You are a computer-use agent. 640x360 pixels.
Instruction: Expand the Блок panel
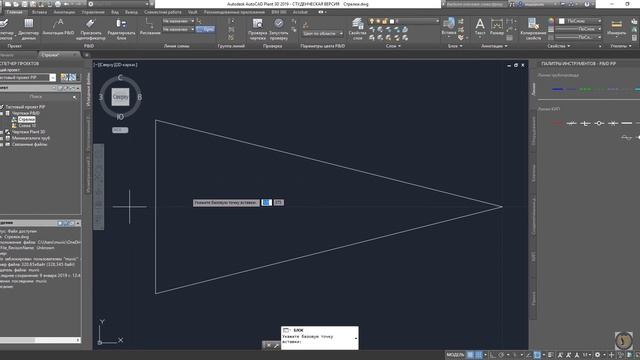pyautogui.click(x=455, y=46)
